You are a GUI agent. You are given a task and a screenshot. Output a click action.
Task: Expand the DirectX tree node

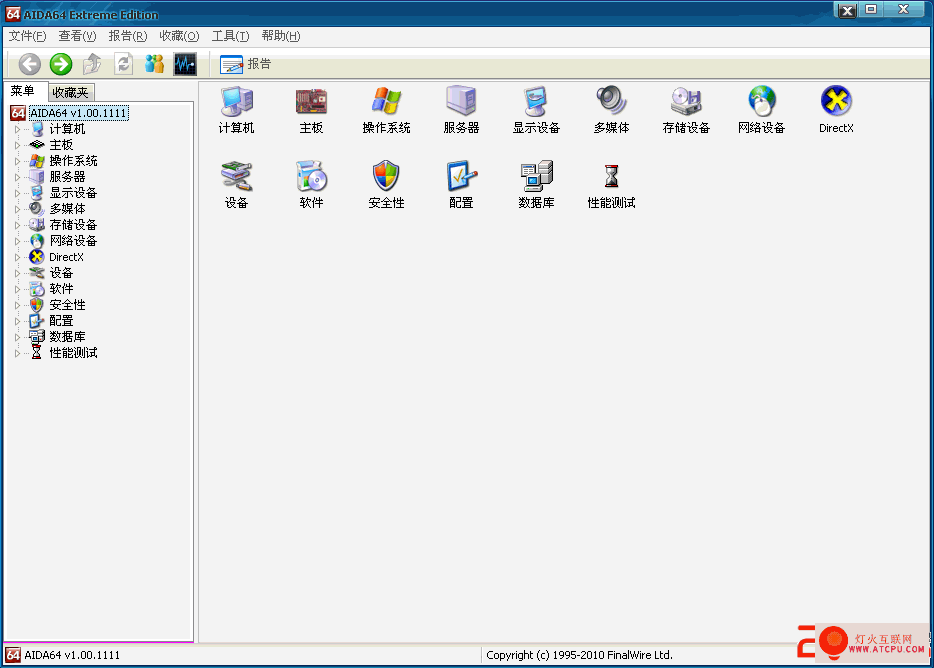[17, 257]
